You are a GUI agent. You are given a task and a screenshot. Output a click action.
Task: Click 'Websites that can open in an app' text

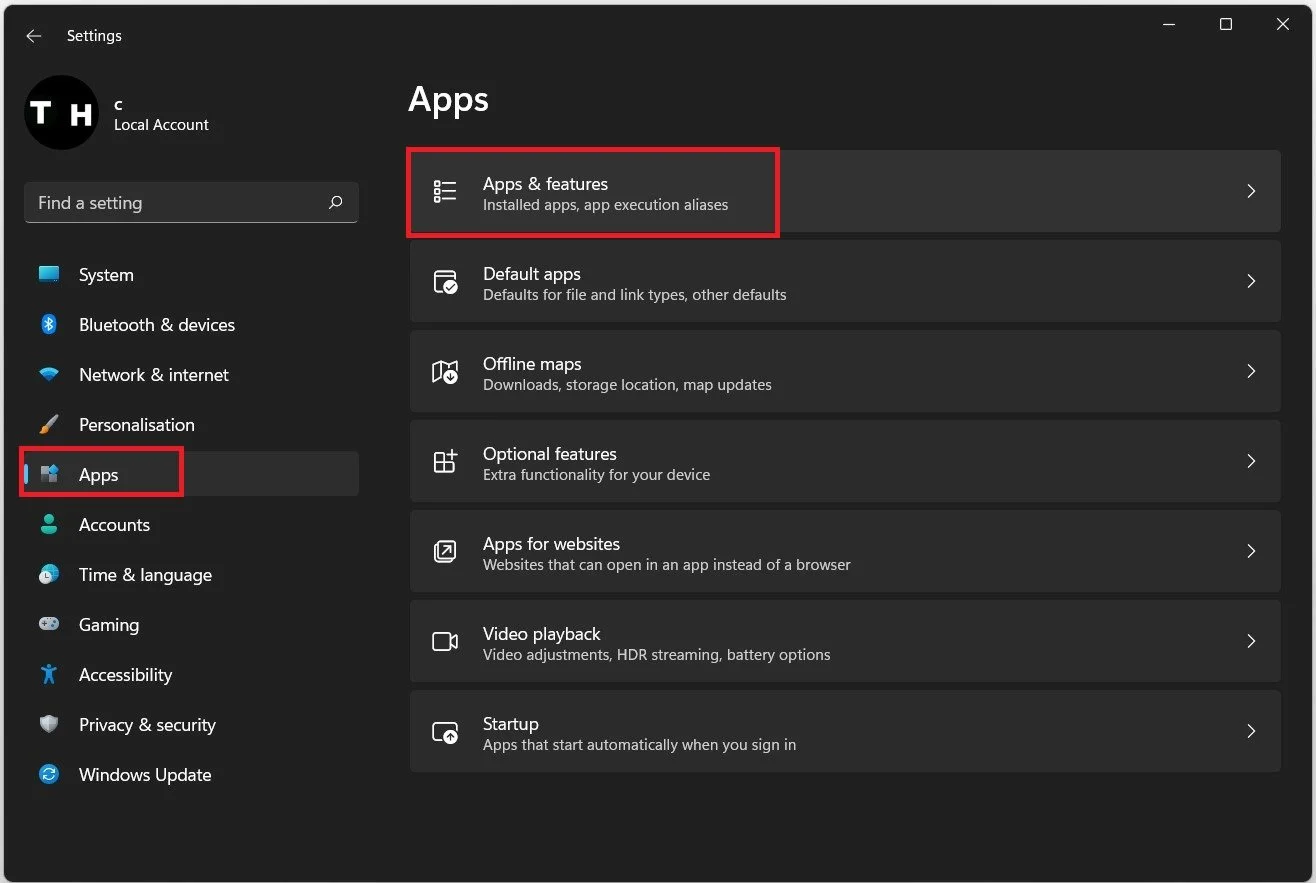[x=666, y=565]
